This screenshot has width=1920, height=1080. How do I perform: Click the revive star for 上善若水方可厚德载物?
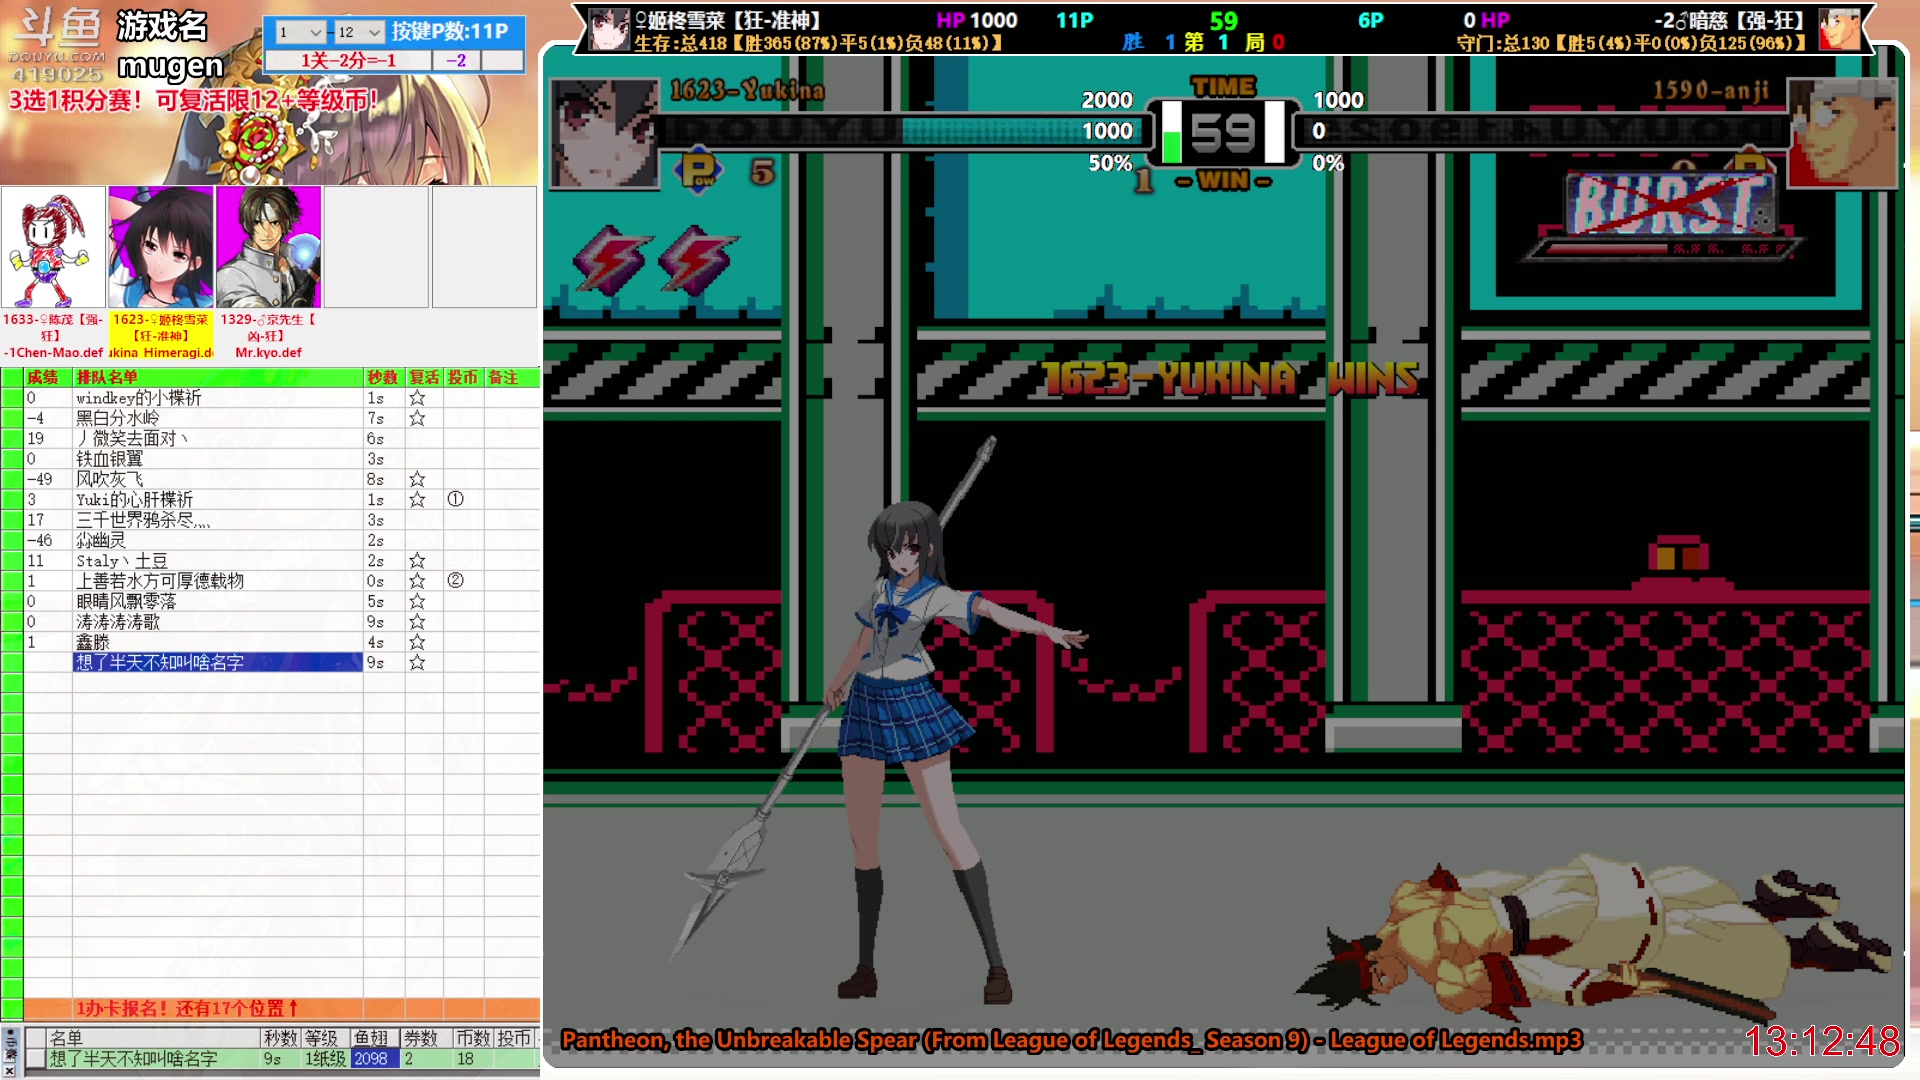point(417,581)
